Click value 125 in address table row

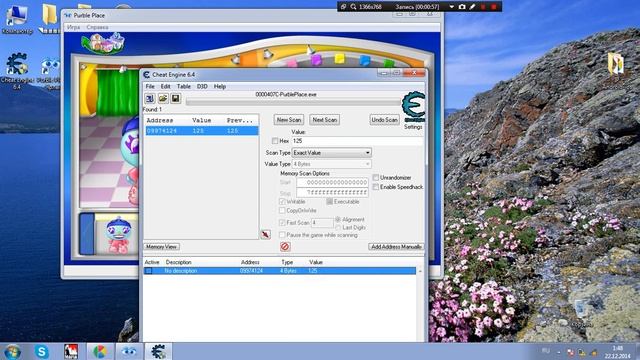click(313, 271)
